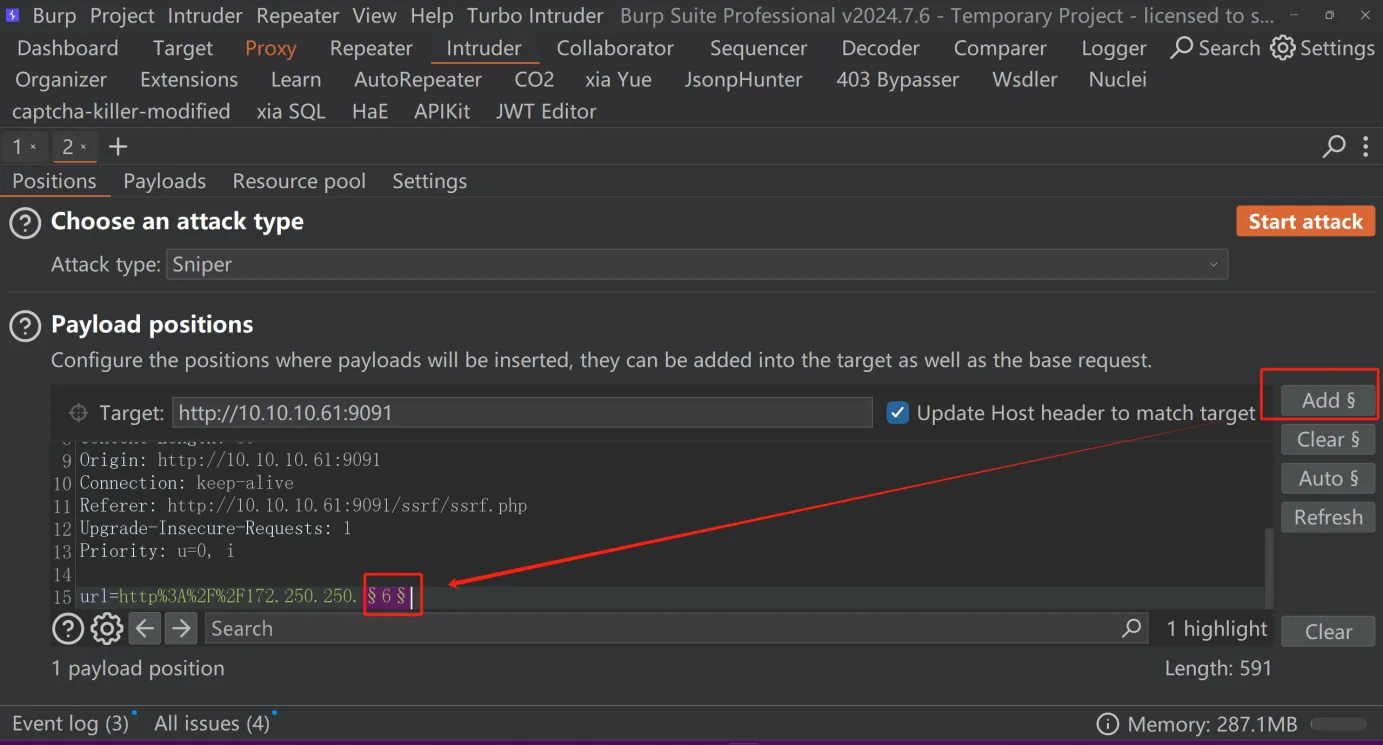The width and height of the screenshot is (1383, 745).
Task: Click the Target URL input field
Action: tap(522, 413)
